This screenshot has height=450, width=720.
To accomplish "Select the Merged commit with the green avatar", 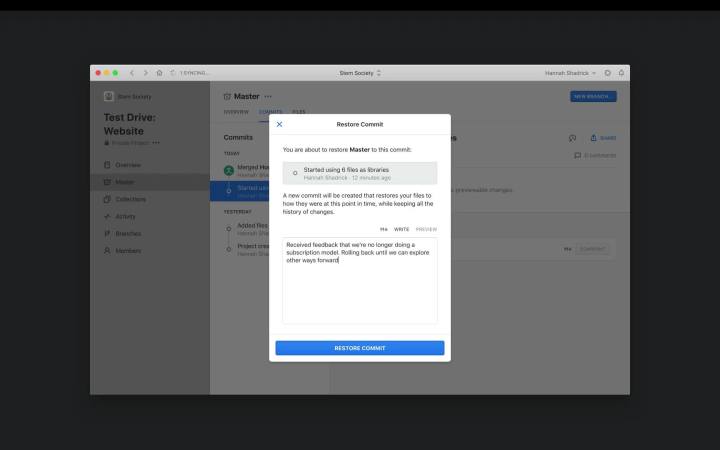I will pos(246,171).
